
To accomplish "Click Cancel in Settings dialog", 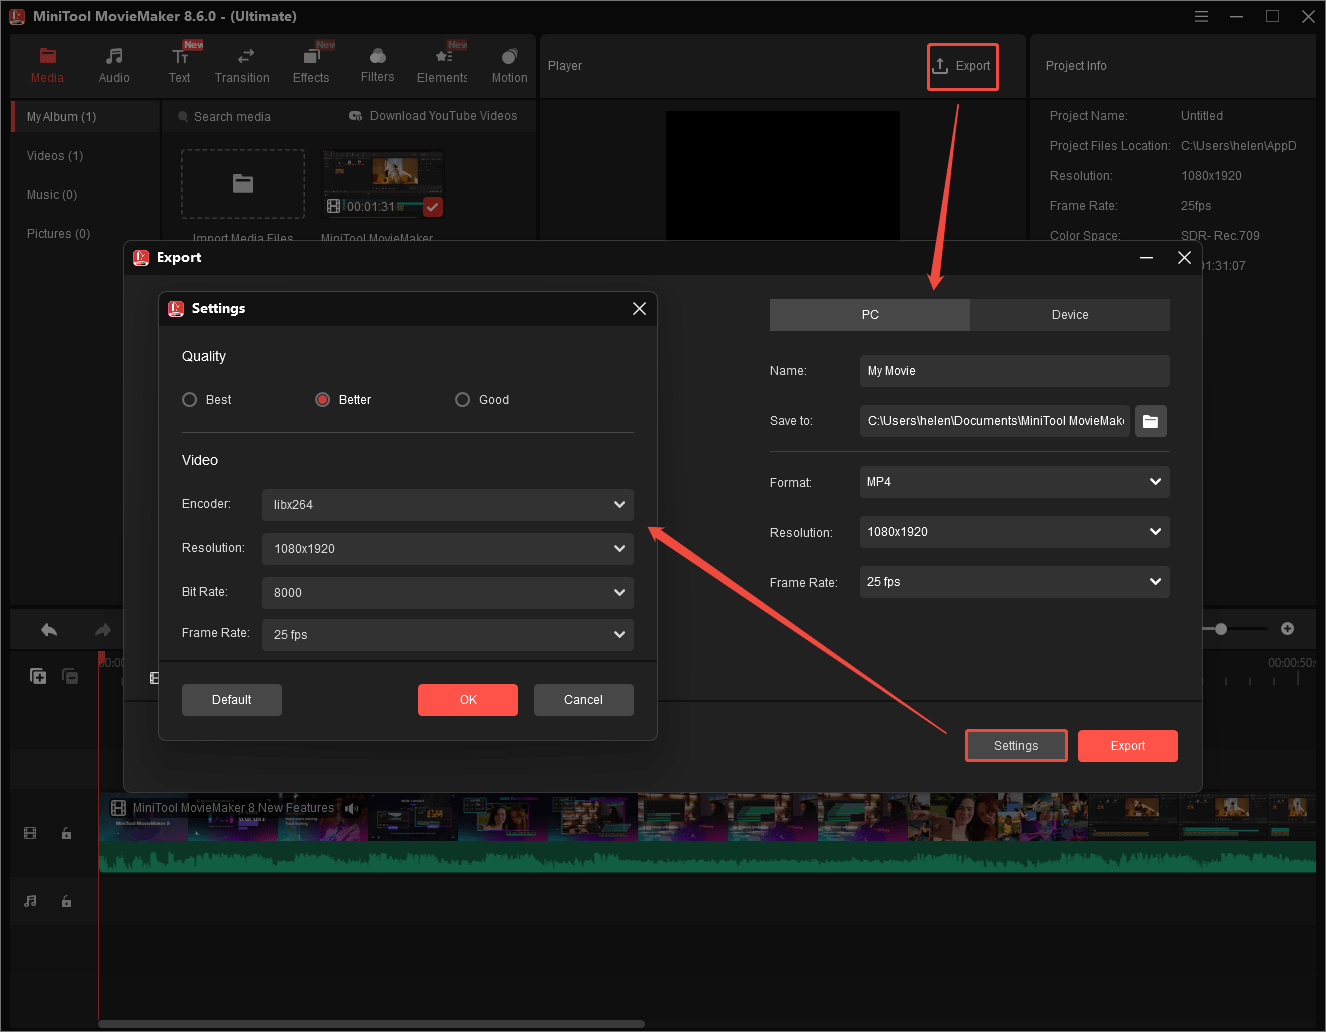I will 584,700.
